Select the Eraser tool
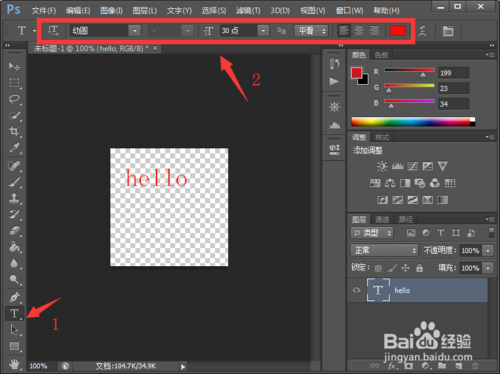The height and width of the screenshot is (374, 500). pyautogui.click(x=14, y=230)
